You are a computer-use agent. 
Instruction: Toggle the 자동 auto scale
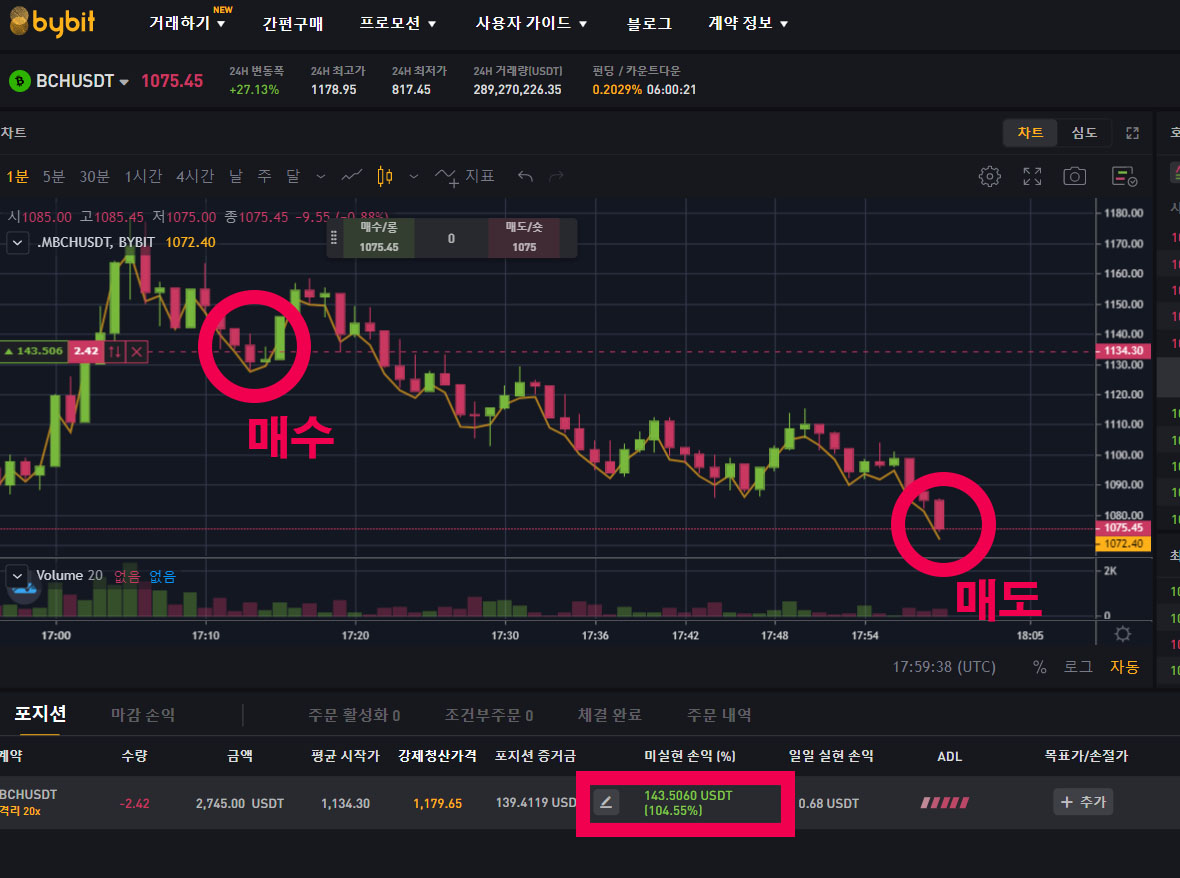pos(1124,667)
